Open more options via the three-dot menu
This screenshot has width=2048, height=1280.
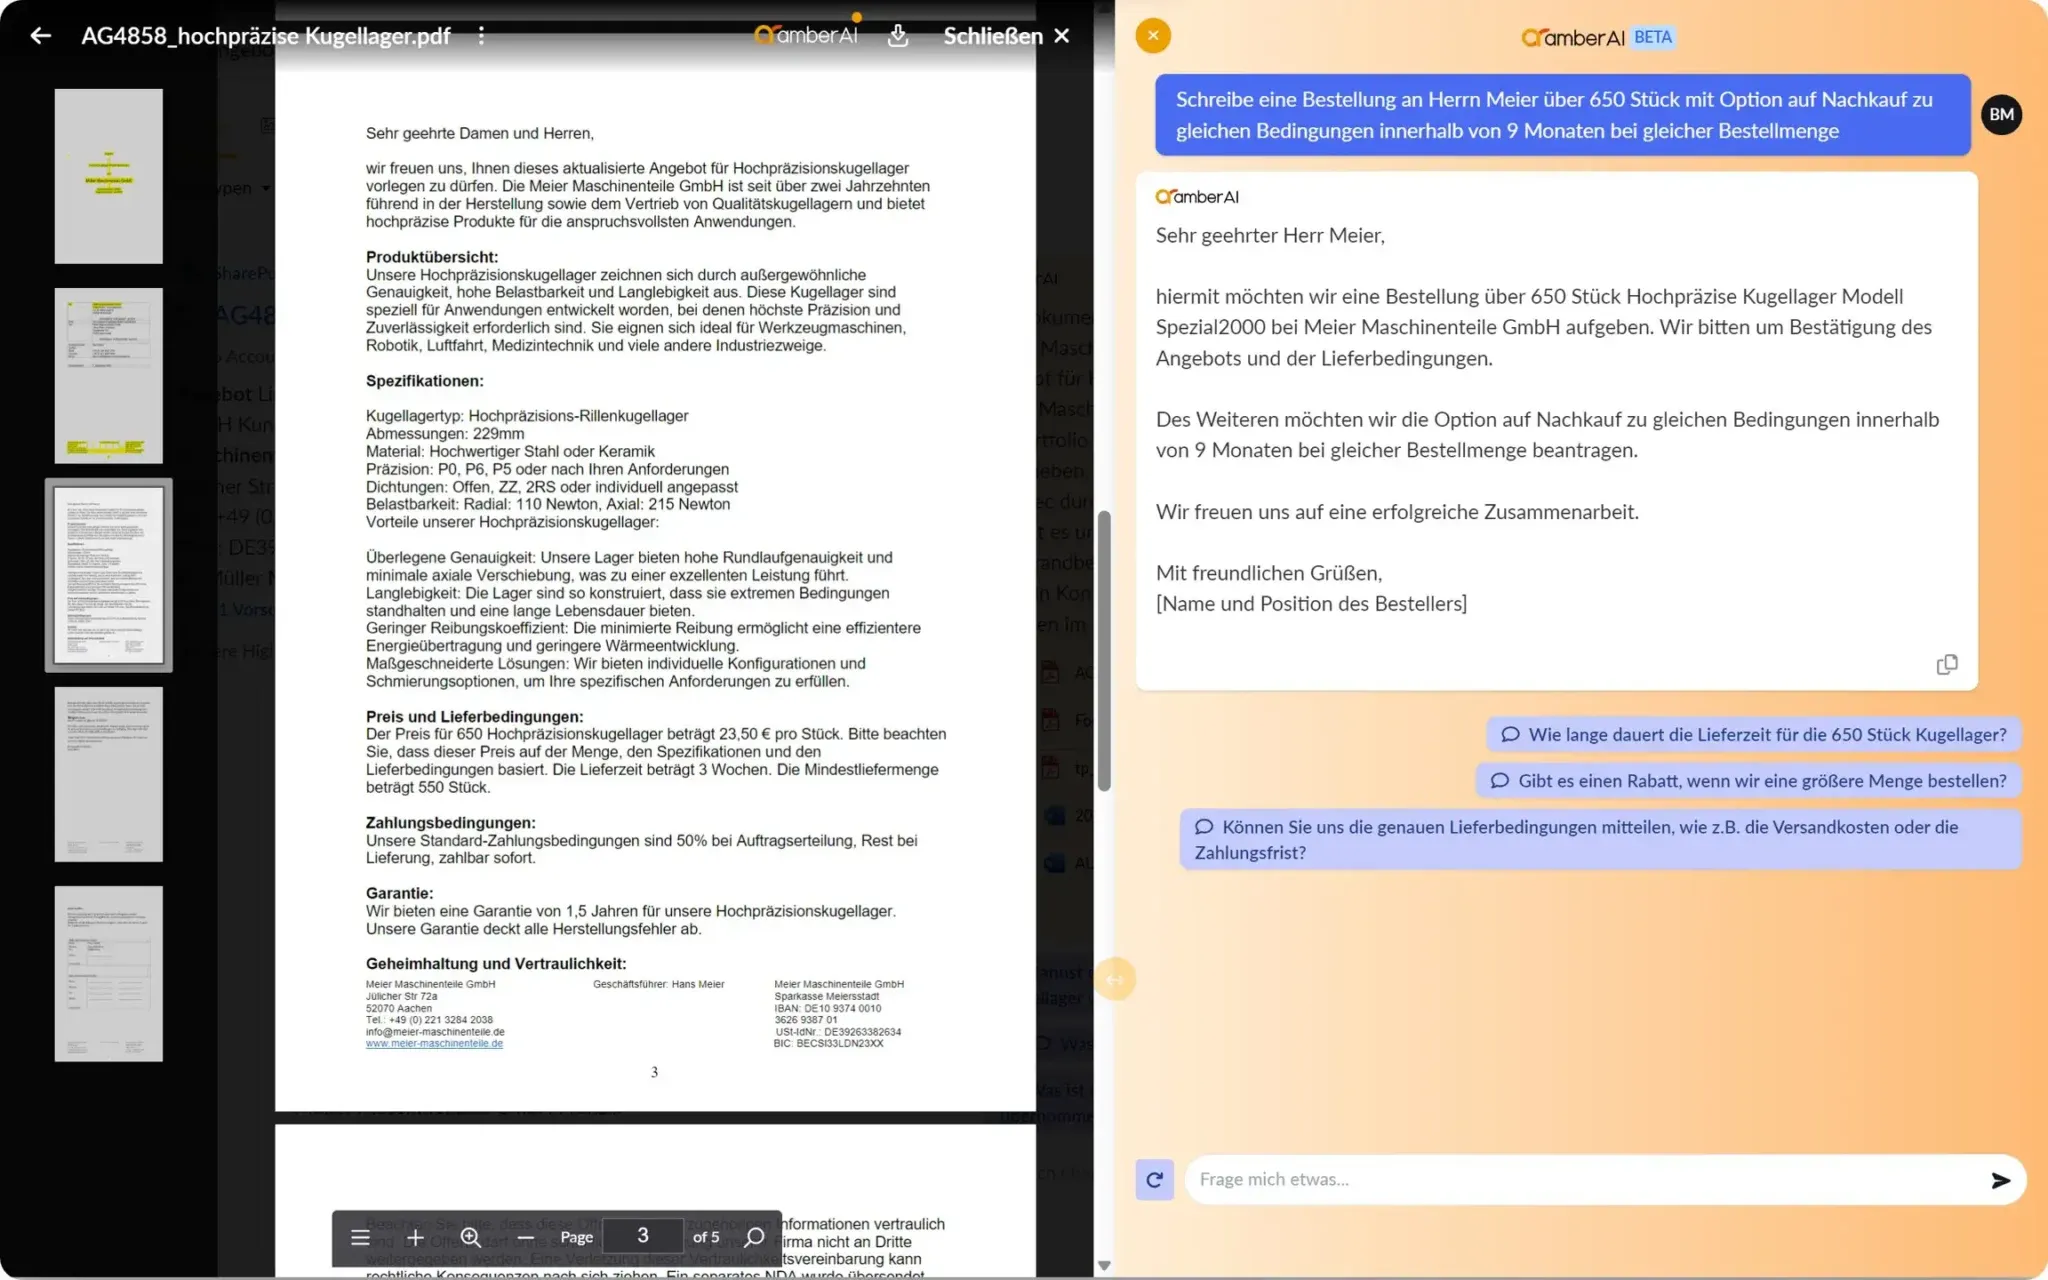click(x=482, y=35)
